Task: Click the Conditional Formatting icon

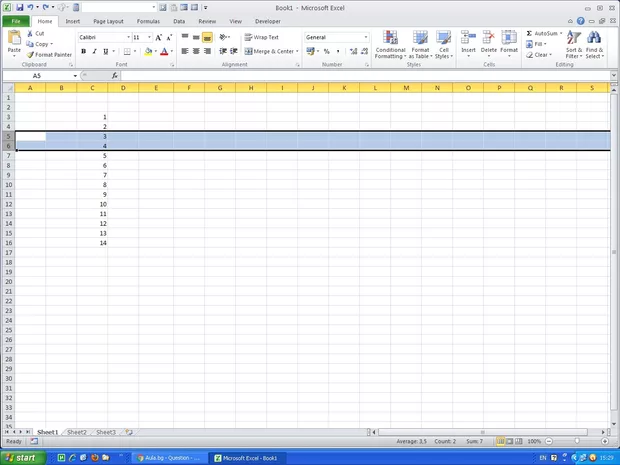Action: point(390,38)
